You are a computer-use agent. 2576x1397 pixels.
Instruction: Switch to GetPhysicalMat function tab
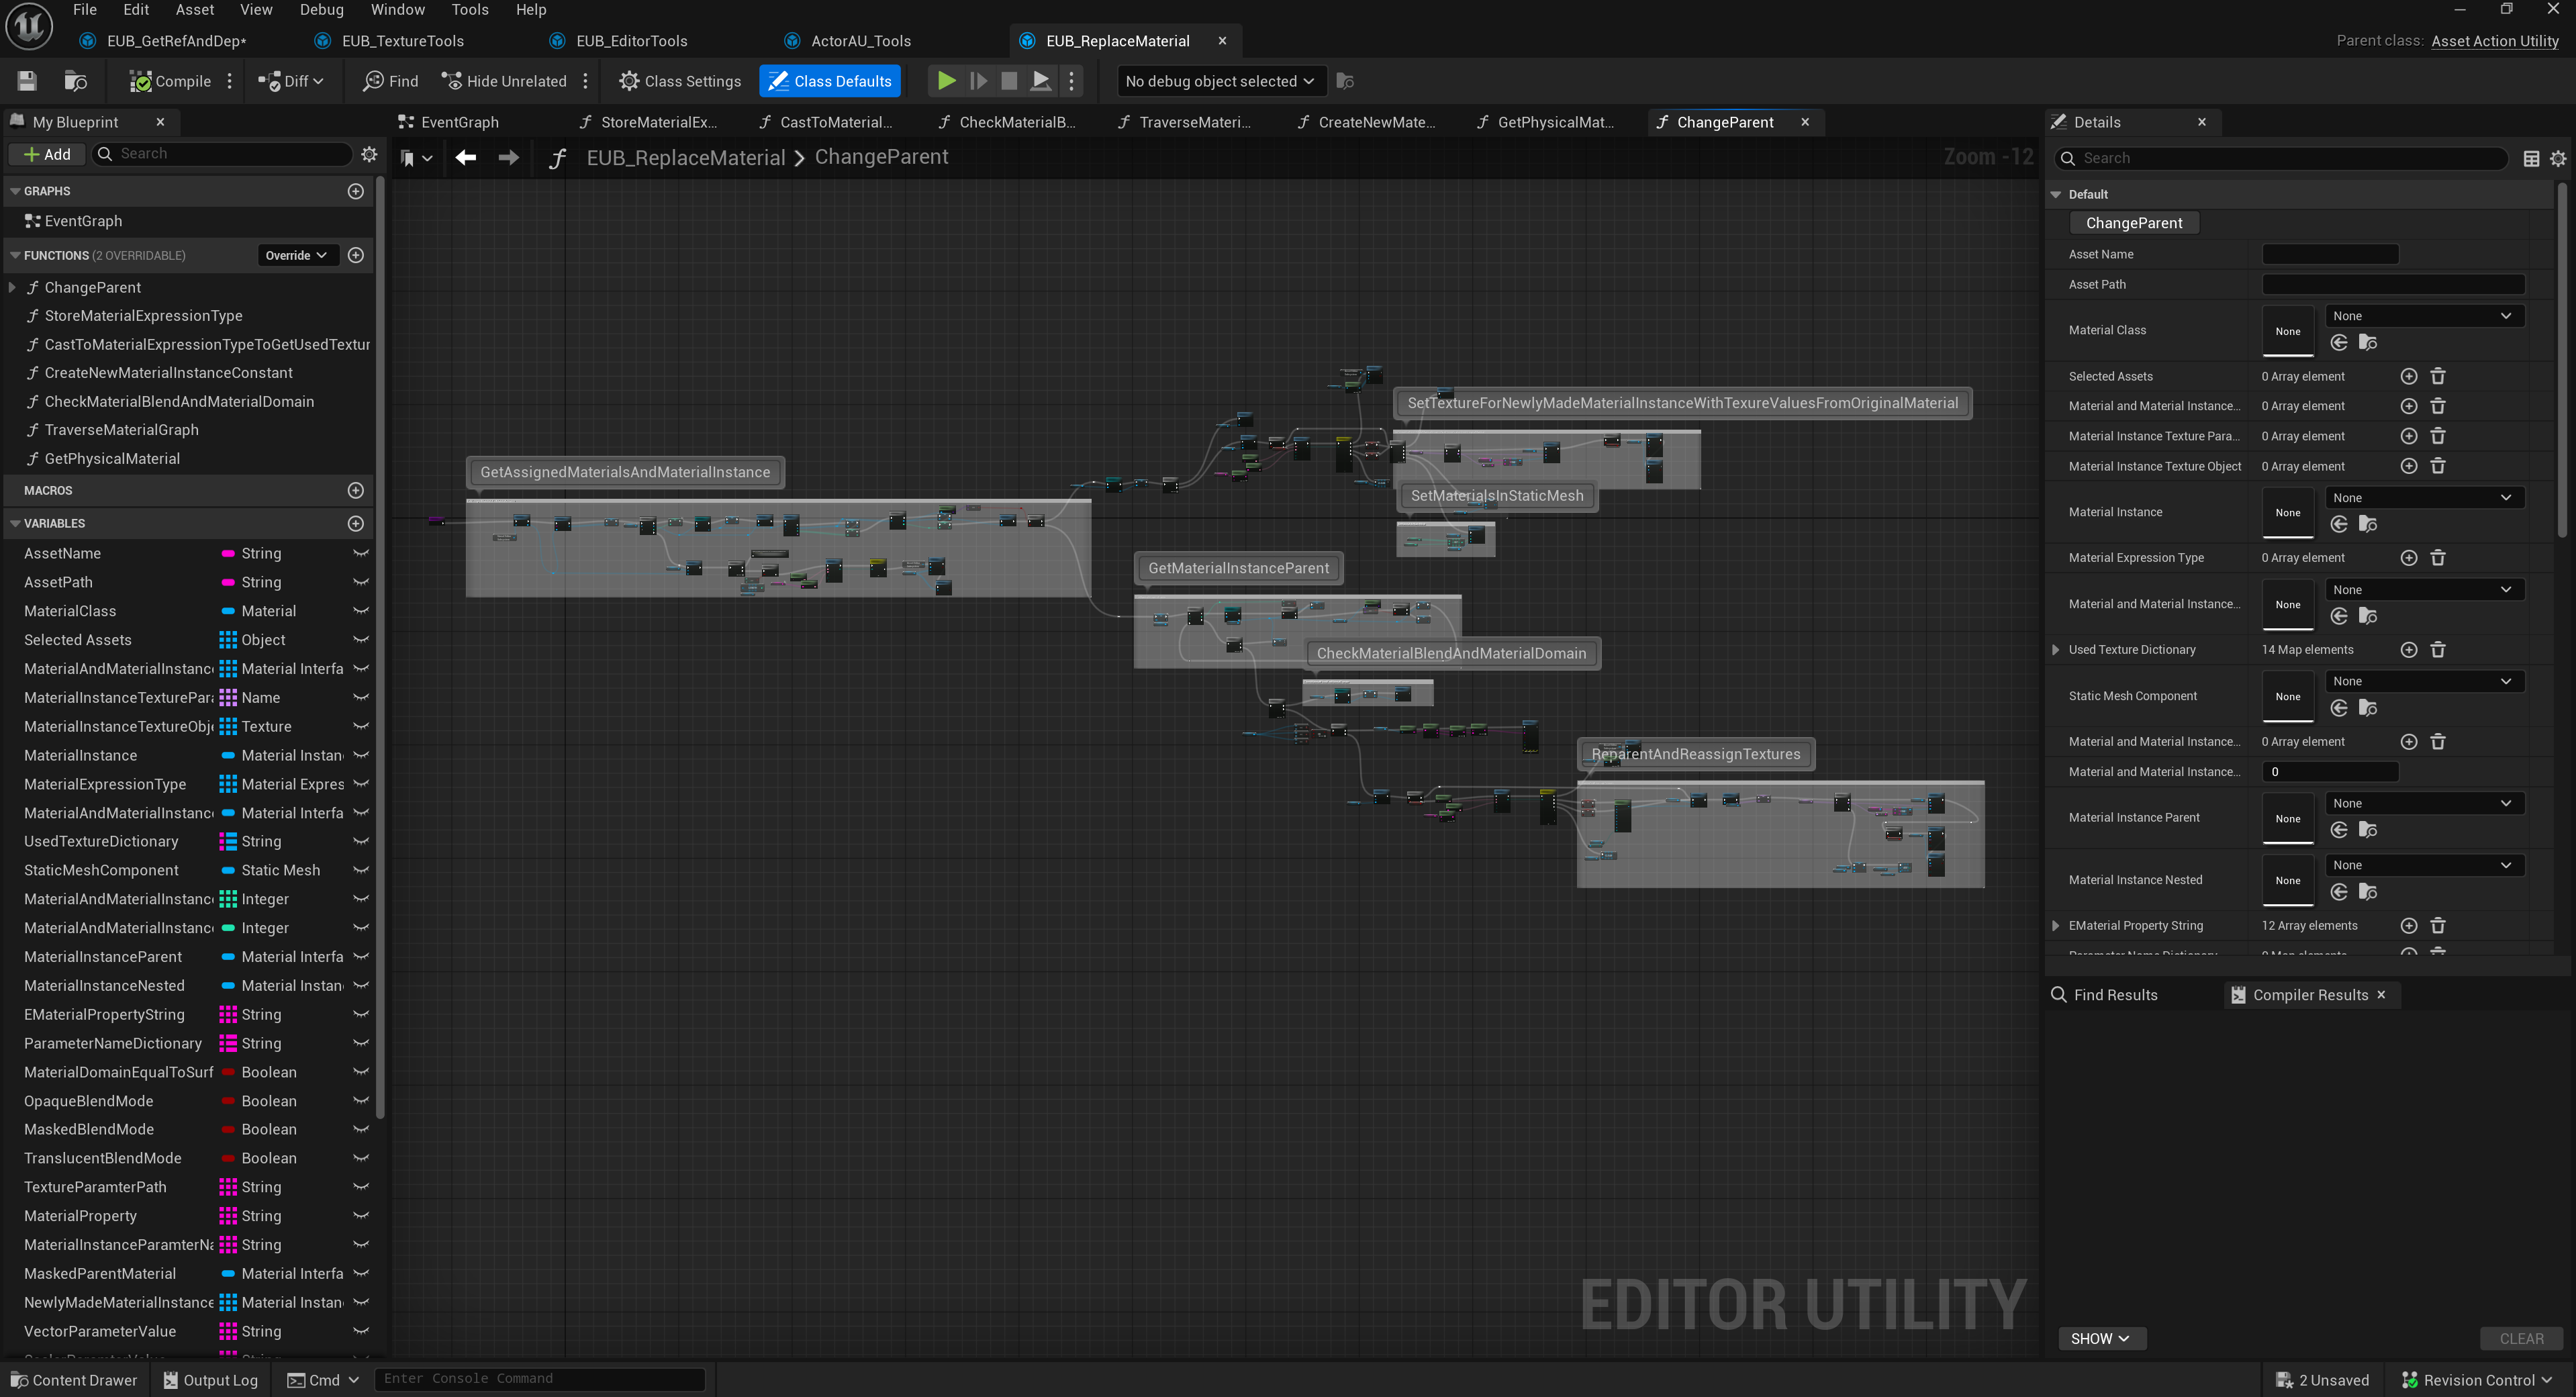pyautogui.click(x=1555, y=122)
